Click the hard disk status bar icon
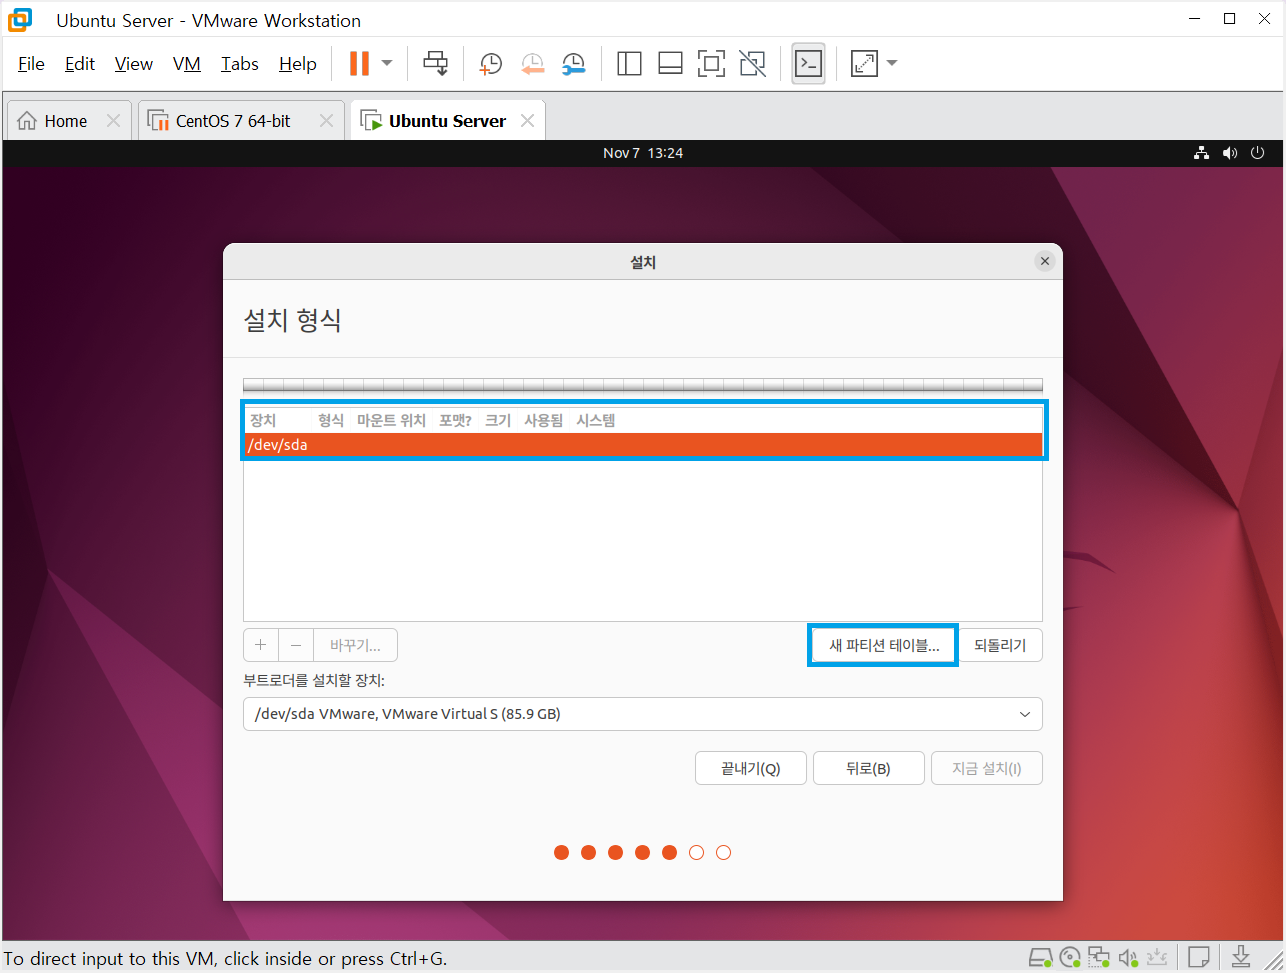The width and height of the screenshot is (1286, 973). (1040, 957)
